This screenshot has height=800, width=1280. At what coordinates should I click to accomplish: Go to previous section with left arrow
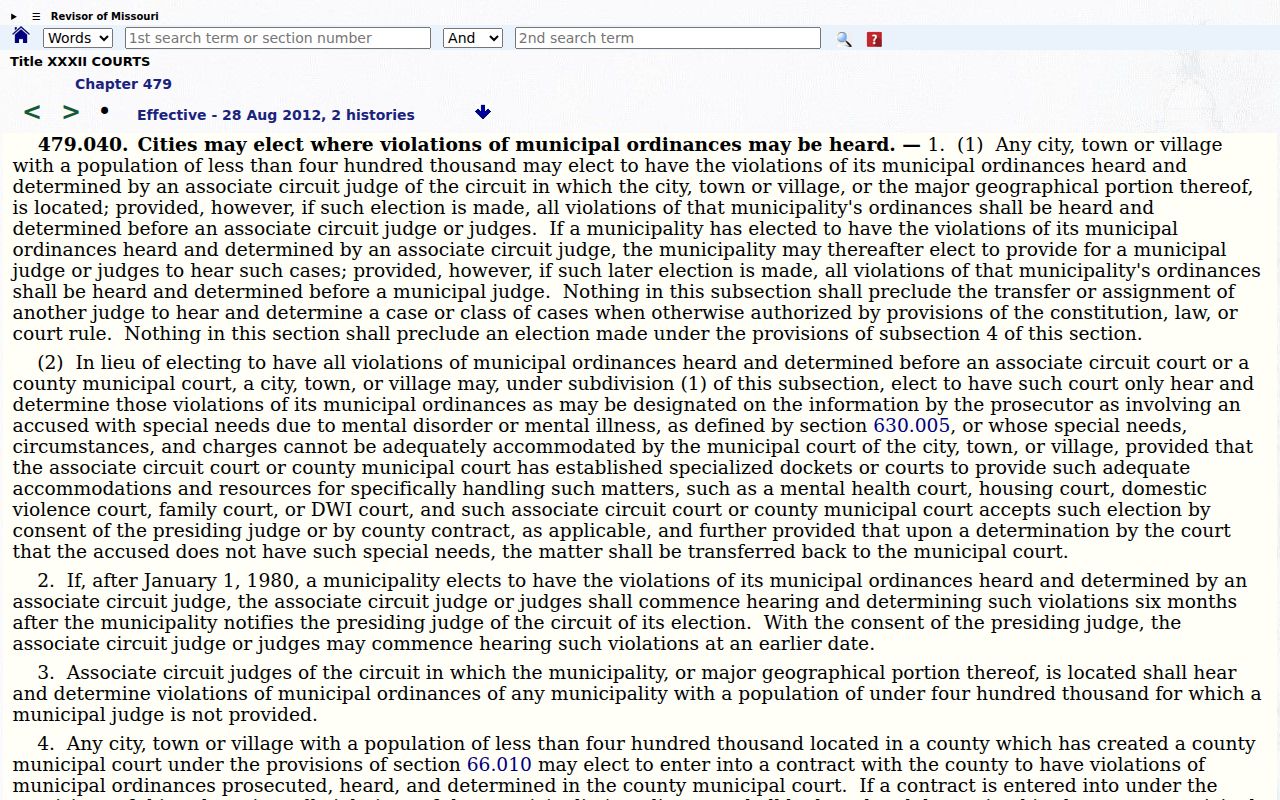[32, 112]
